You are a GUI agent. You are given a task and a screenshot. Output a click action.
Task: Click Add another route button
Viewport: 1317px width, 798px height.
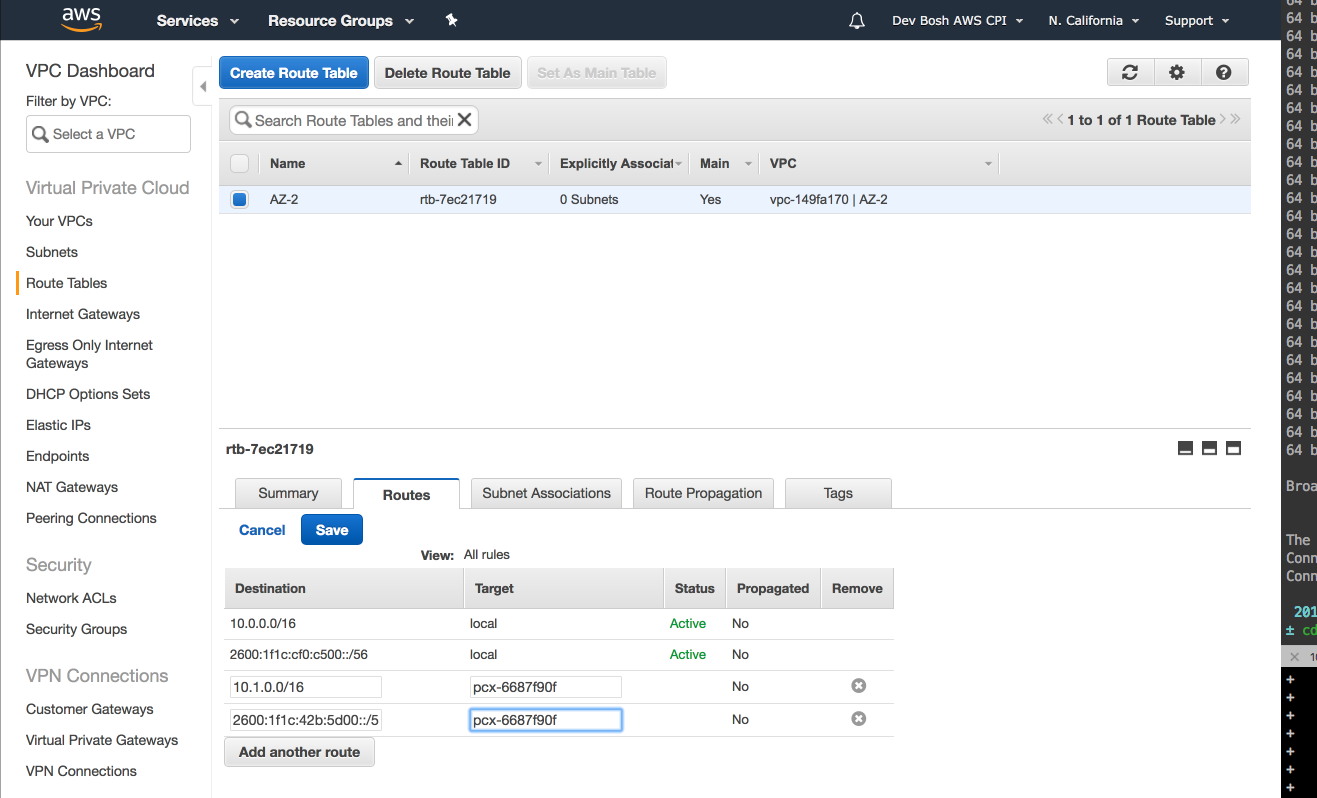pos(299,752)
